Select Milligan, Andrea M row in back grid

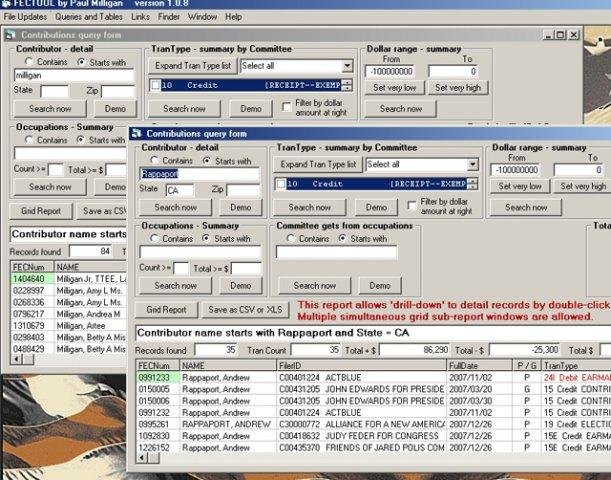(x=69, y=314)
